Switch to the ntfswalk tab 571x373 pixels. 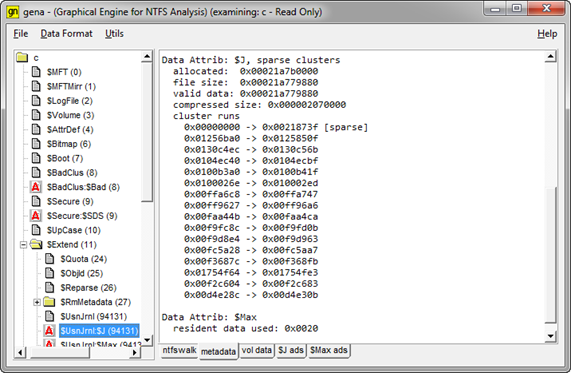coord(180,350)
